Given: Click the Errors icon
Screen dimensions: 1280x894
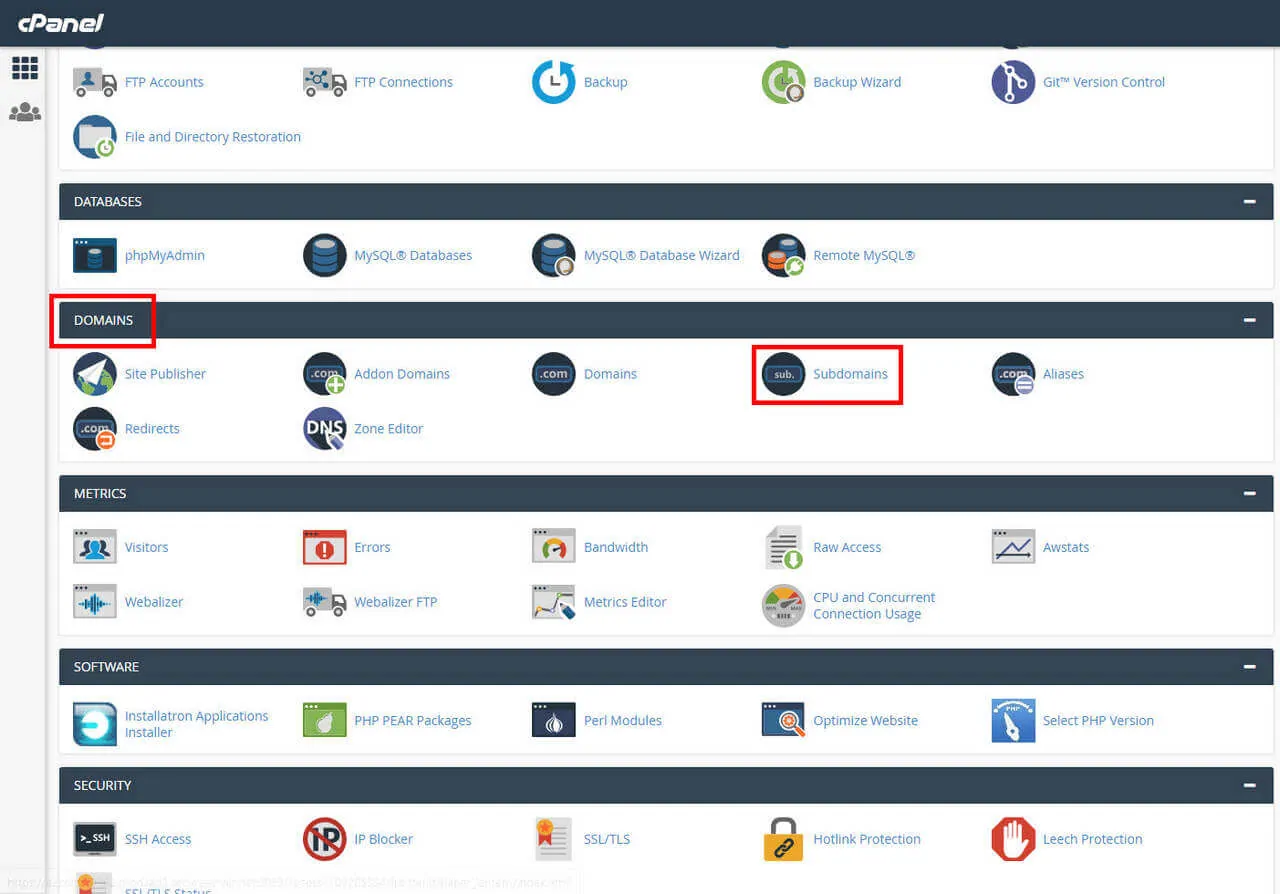Looking at the screenshot, I should 324,547.
